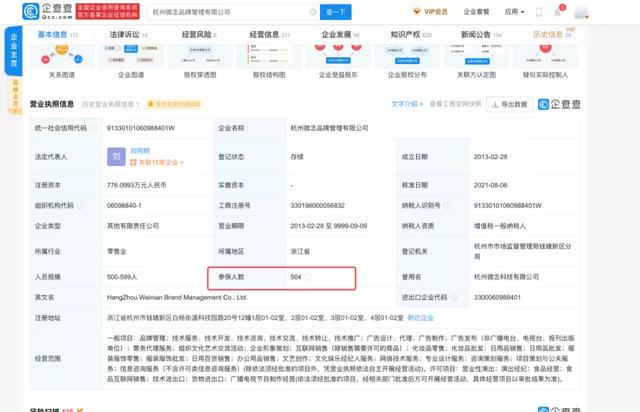Open 附近企业 link after address
This screenshot has width=640, height=412.
[x=420, y=318]
